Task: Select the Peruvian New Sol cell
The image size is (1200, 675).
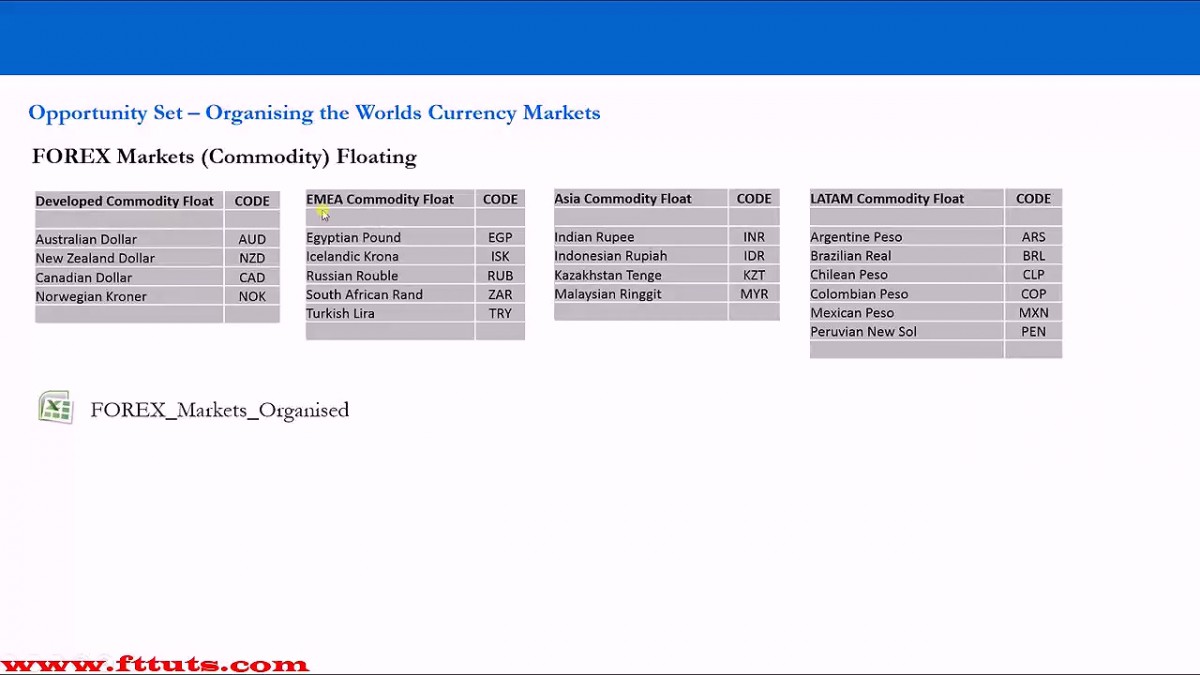Action: click(906, 332)
